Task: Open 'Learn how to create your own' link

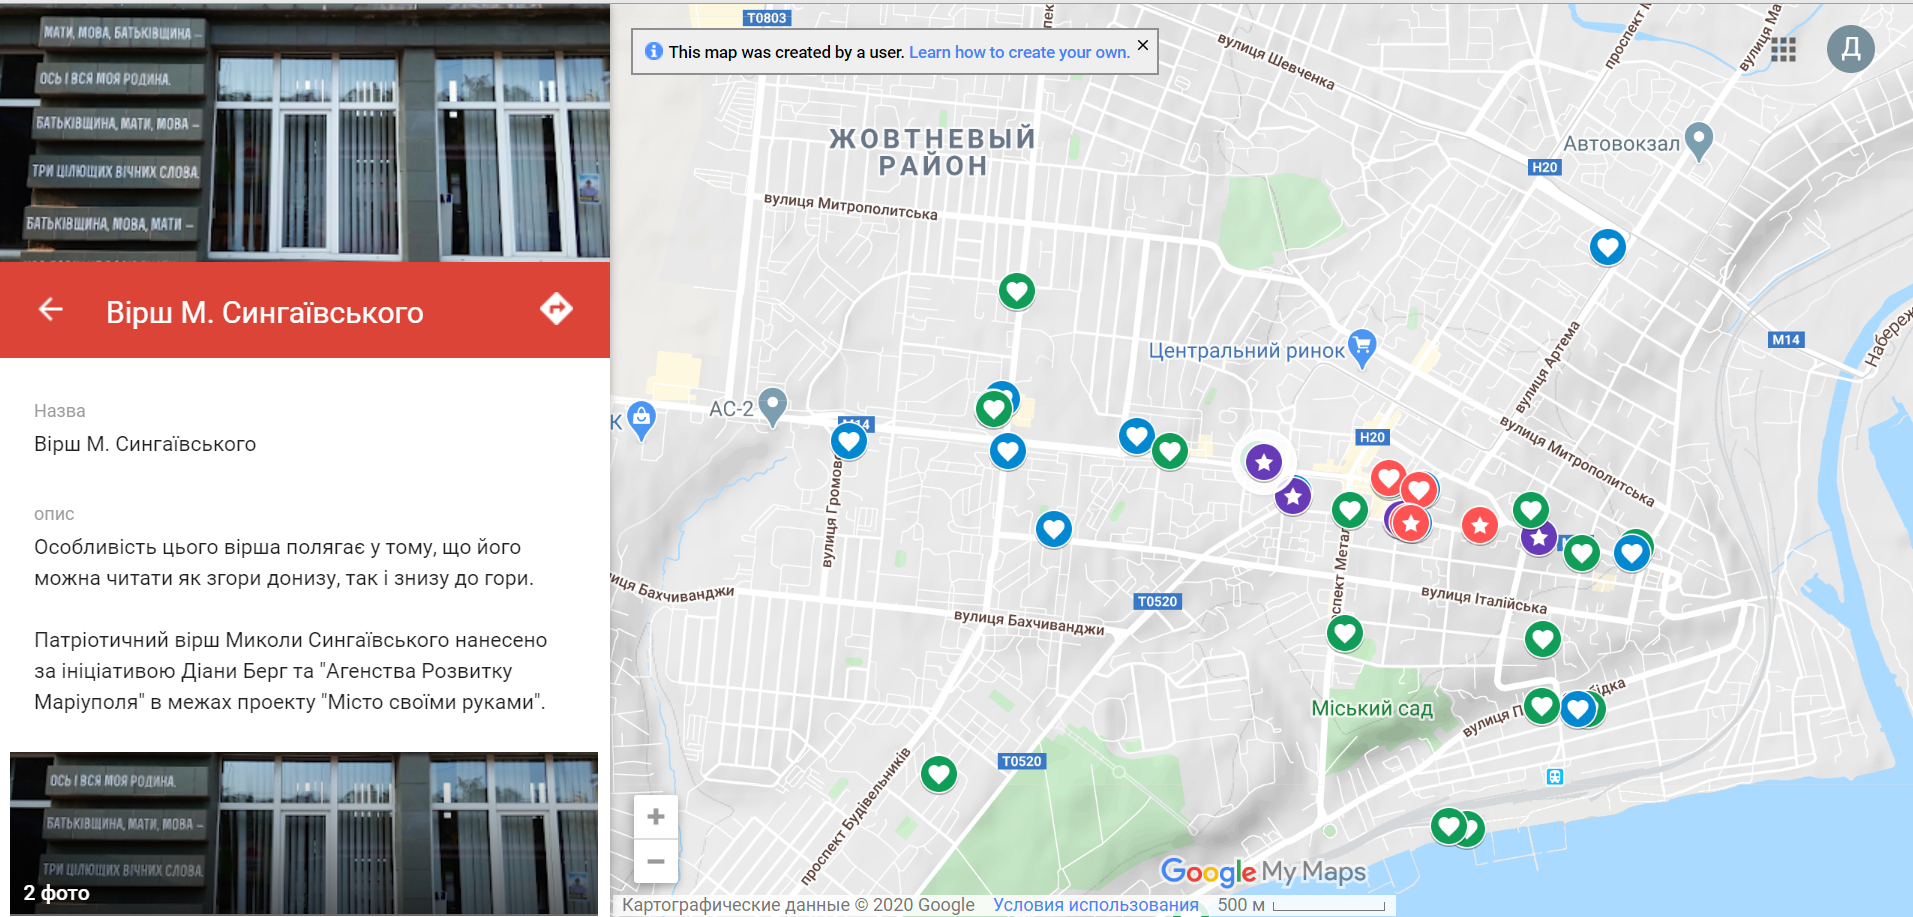Action: [x=1019, y=52]
